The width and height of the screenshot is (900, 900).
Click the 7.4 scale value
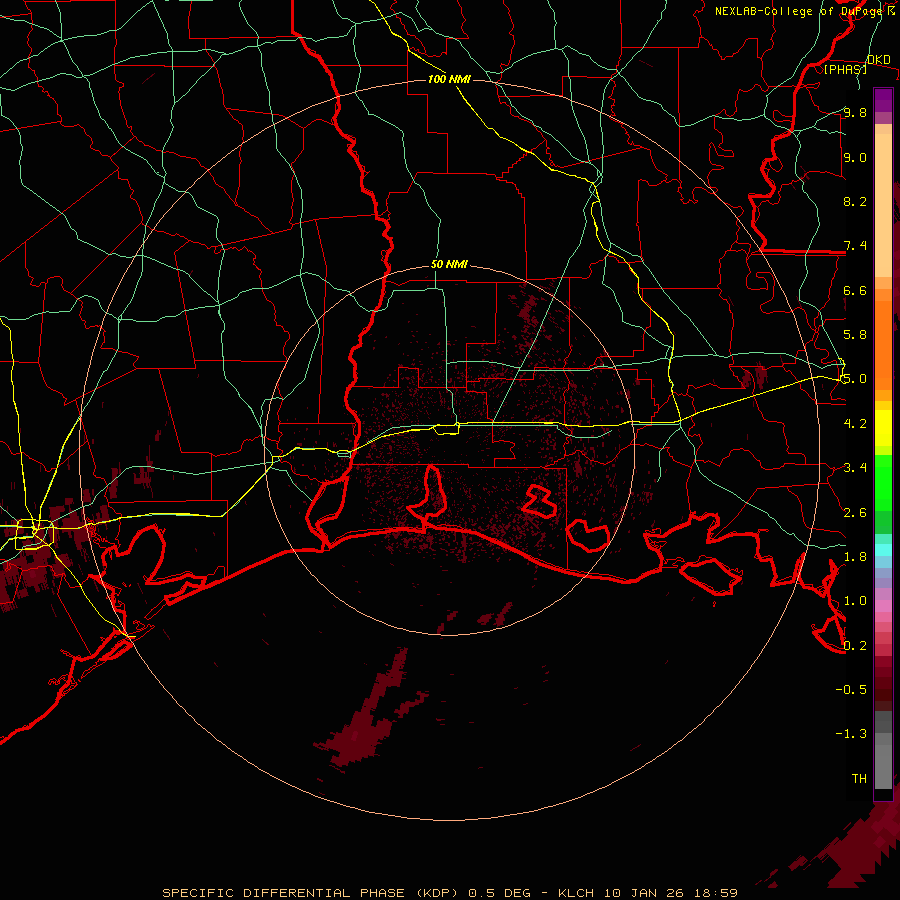[x=855, y=246]
